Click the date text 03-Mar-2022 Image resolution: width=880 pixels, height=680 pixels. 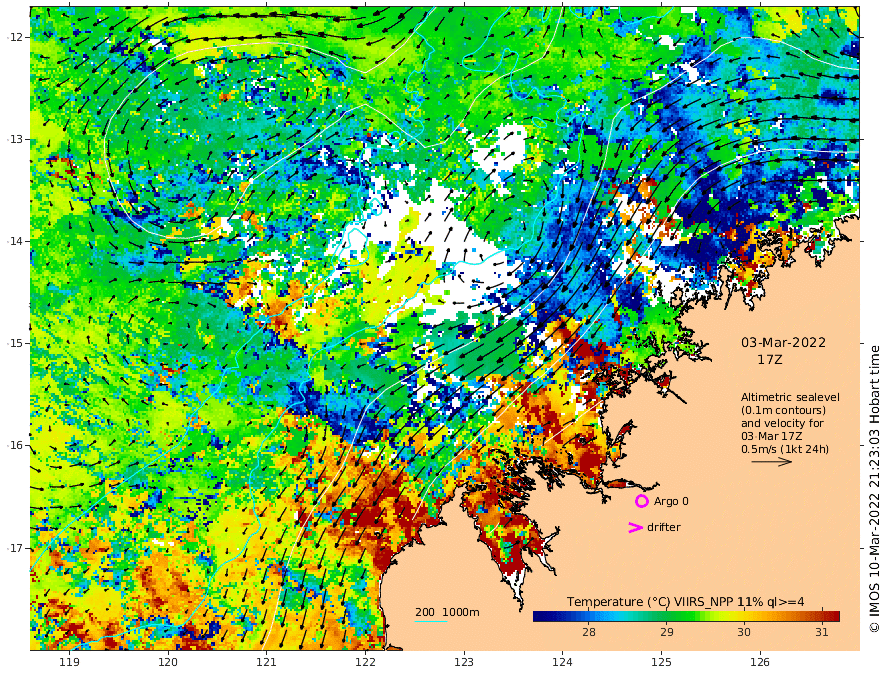pos(783,342)
